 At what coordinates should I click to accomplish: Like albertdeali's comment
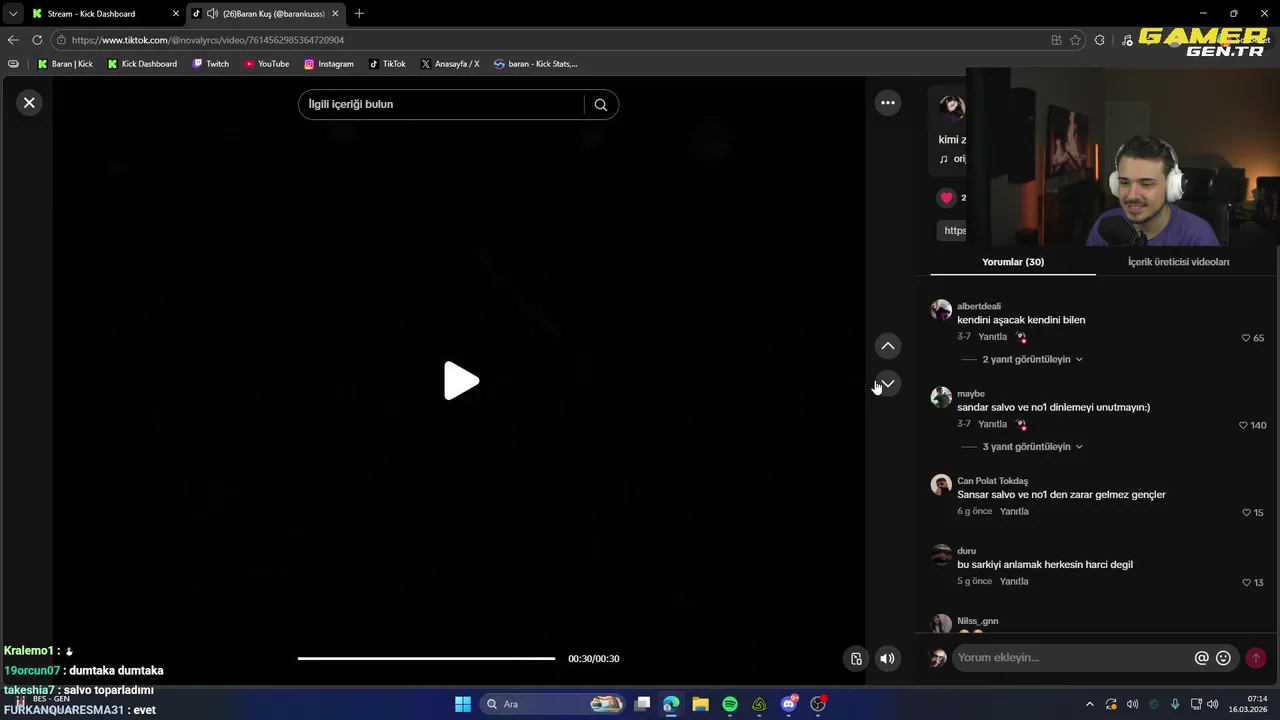click(x=1246, y=338)
